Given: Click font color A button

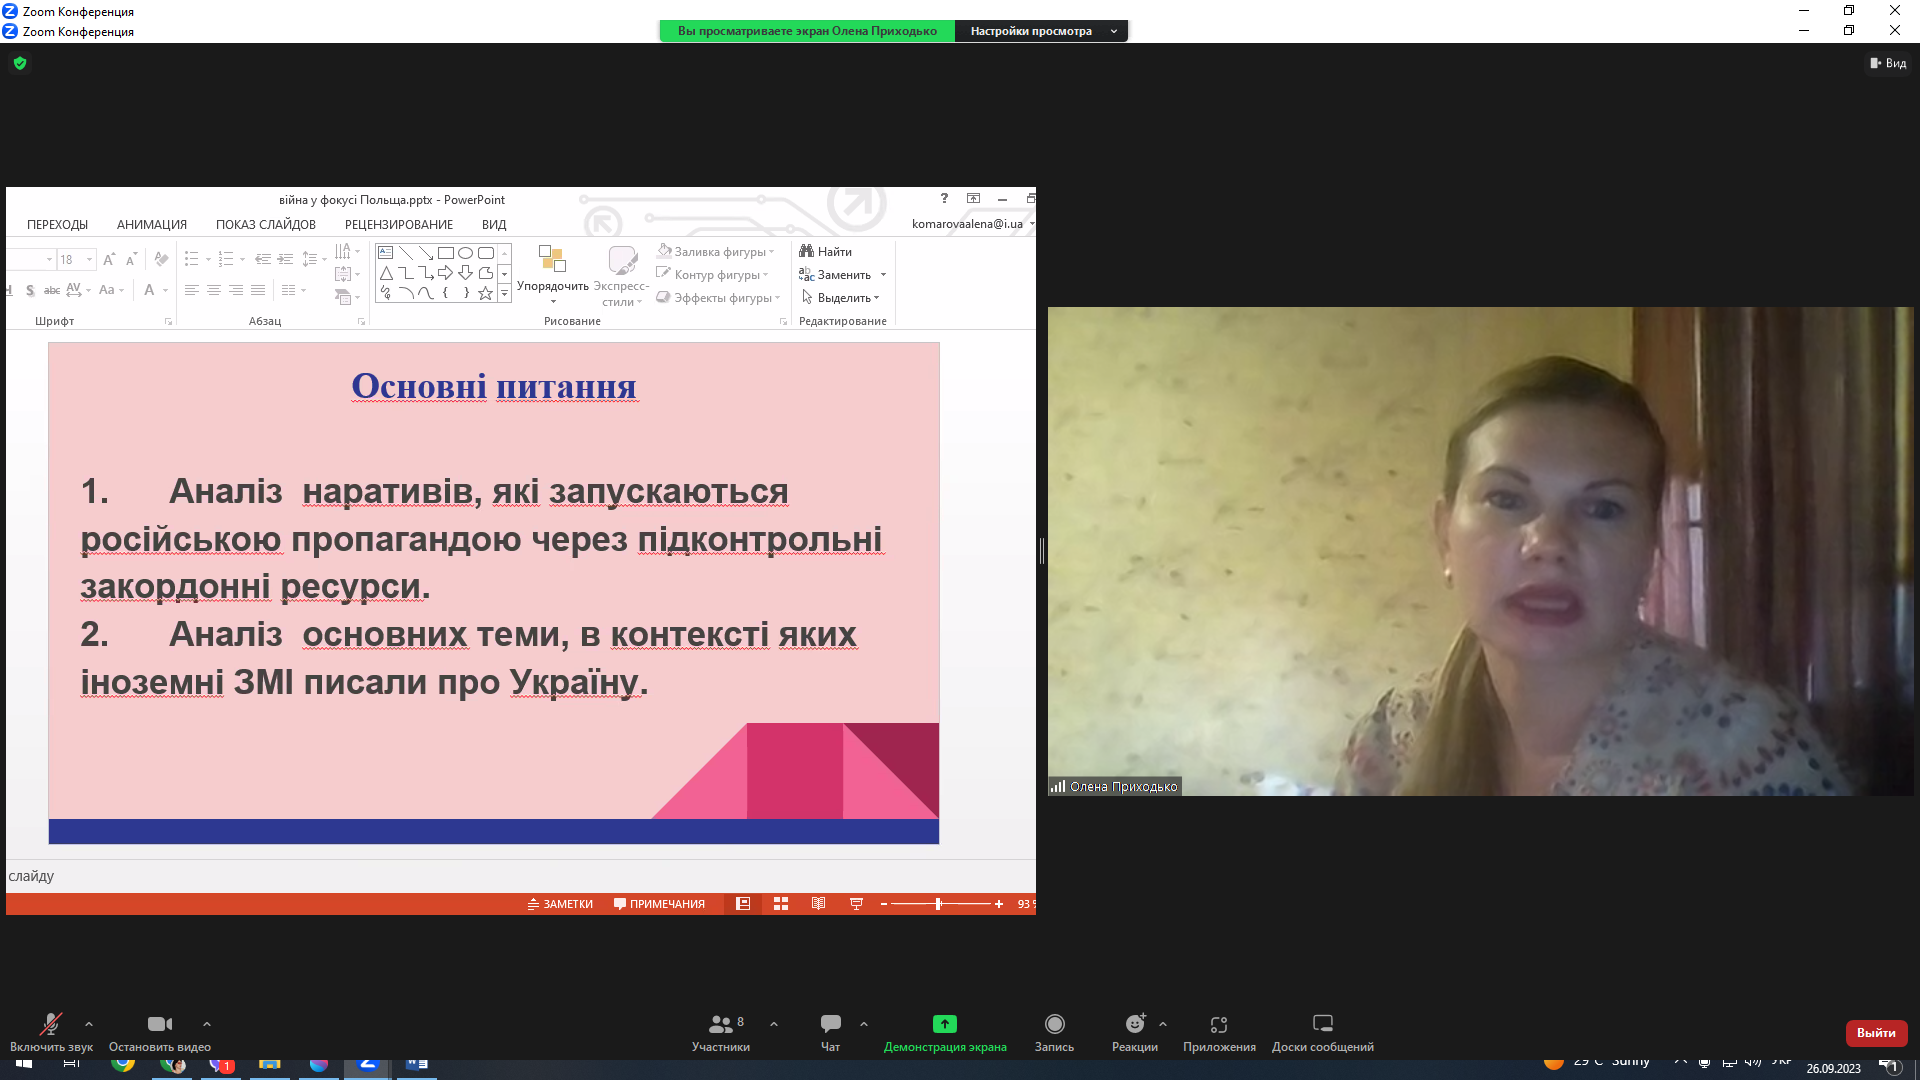Looking at the screenshot, I should pos(149,290).
